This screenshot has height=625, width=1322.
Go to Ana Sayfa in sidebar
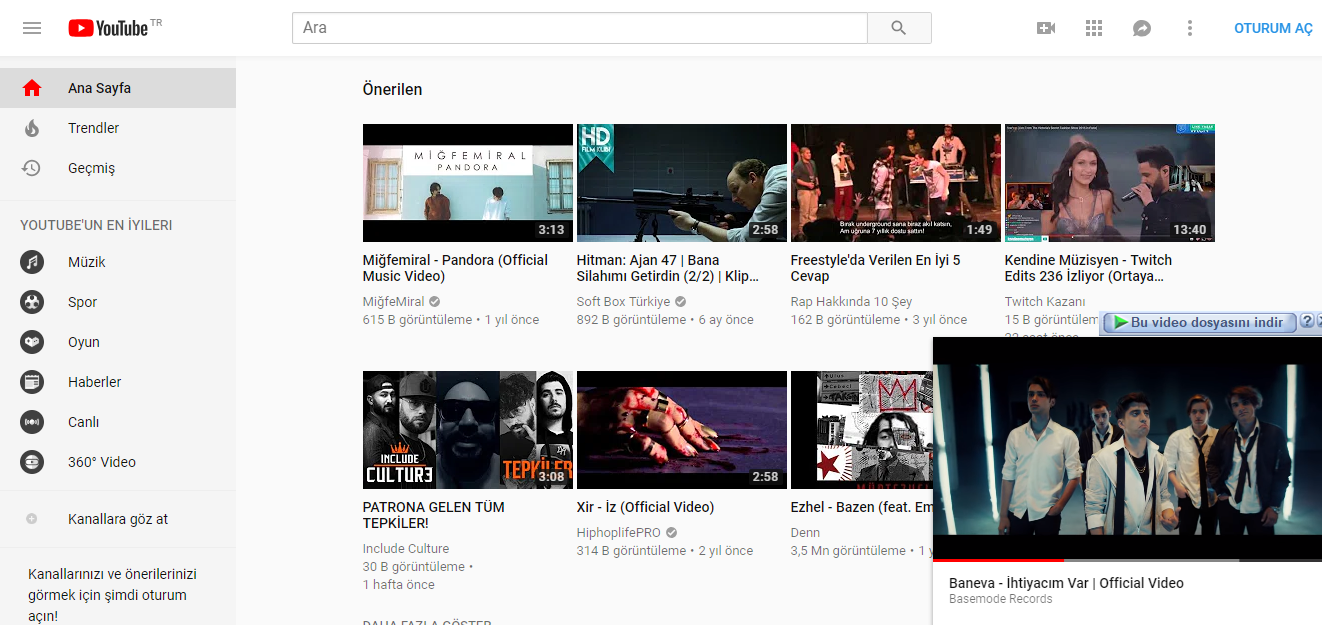point(118,88)
